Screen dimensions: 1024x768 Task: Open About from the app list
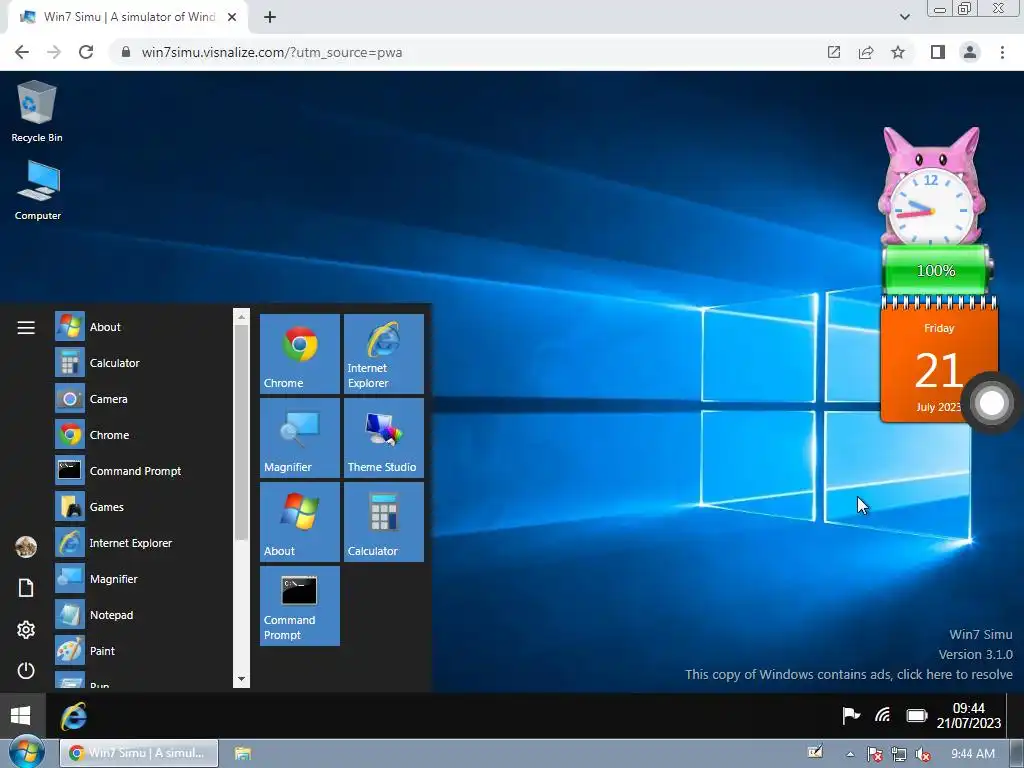(x=142, y=327)
